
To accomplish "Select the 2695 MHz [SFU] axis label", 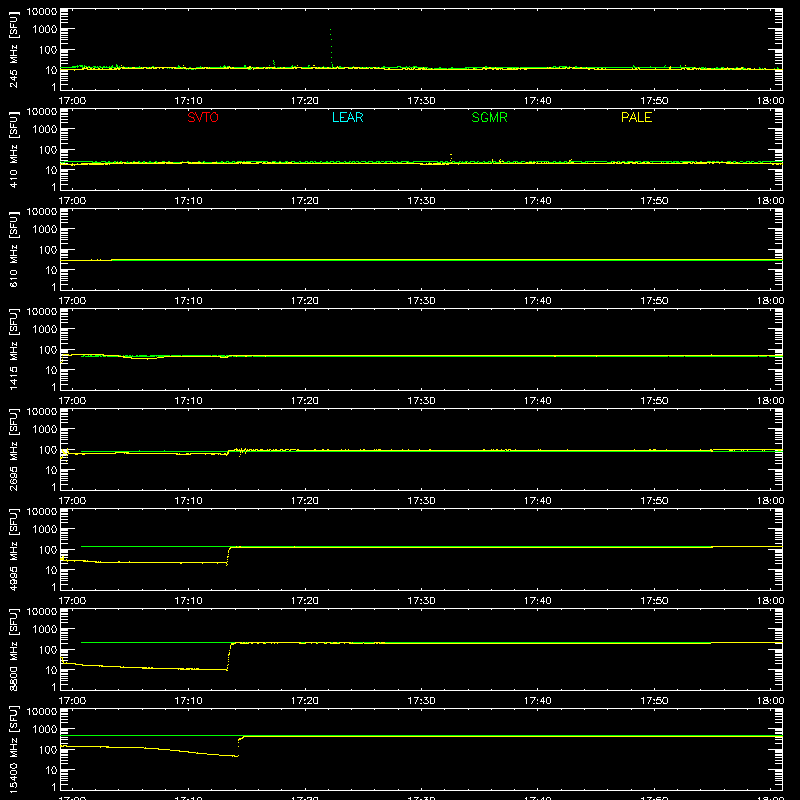I will click(14, 449).
